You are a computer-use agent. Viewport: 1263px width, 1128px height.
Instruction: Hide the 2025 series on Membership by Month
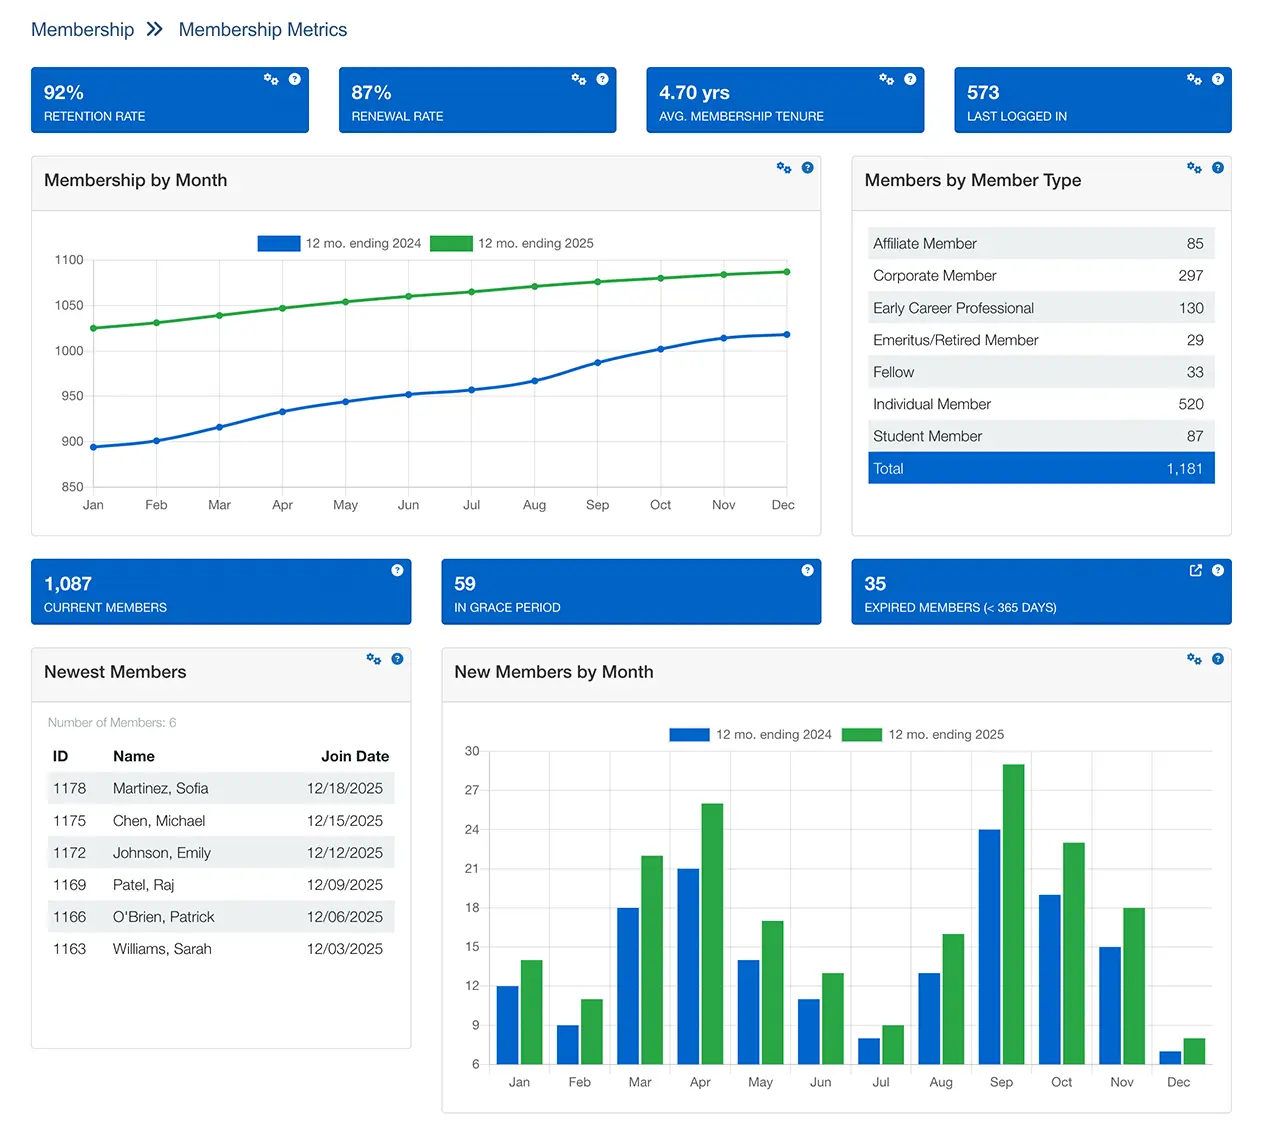(450, 243)
